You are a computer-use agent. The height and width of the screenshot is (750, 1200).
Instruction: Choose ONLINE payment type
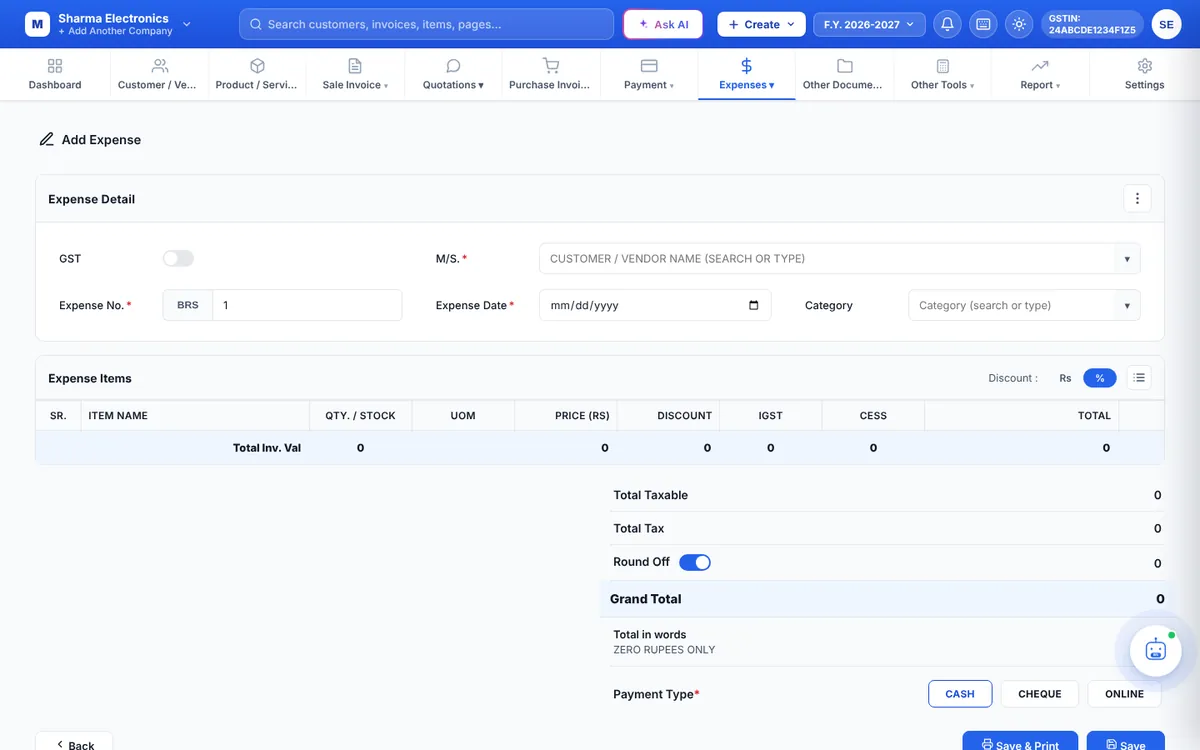click(1124, 694)
